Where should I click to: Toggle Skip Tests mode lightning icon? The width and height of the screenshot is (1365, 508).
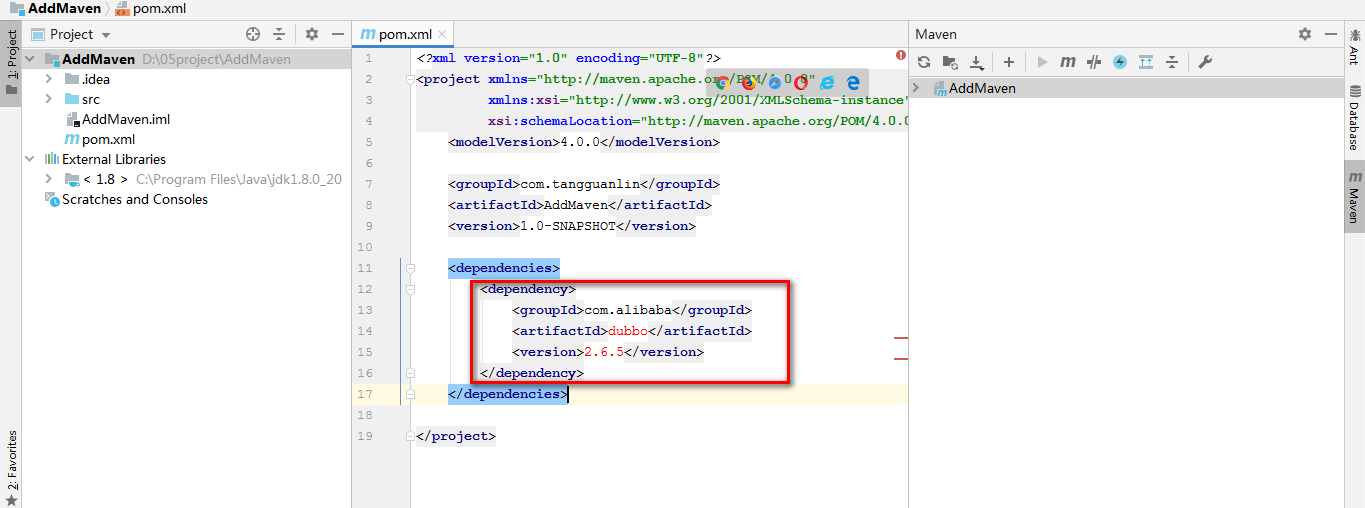coord(1120,62)
